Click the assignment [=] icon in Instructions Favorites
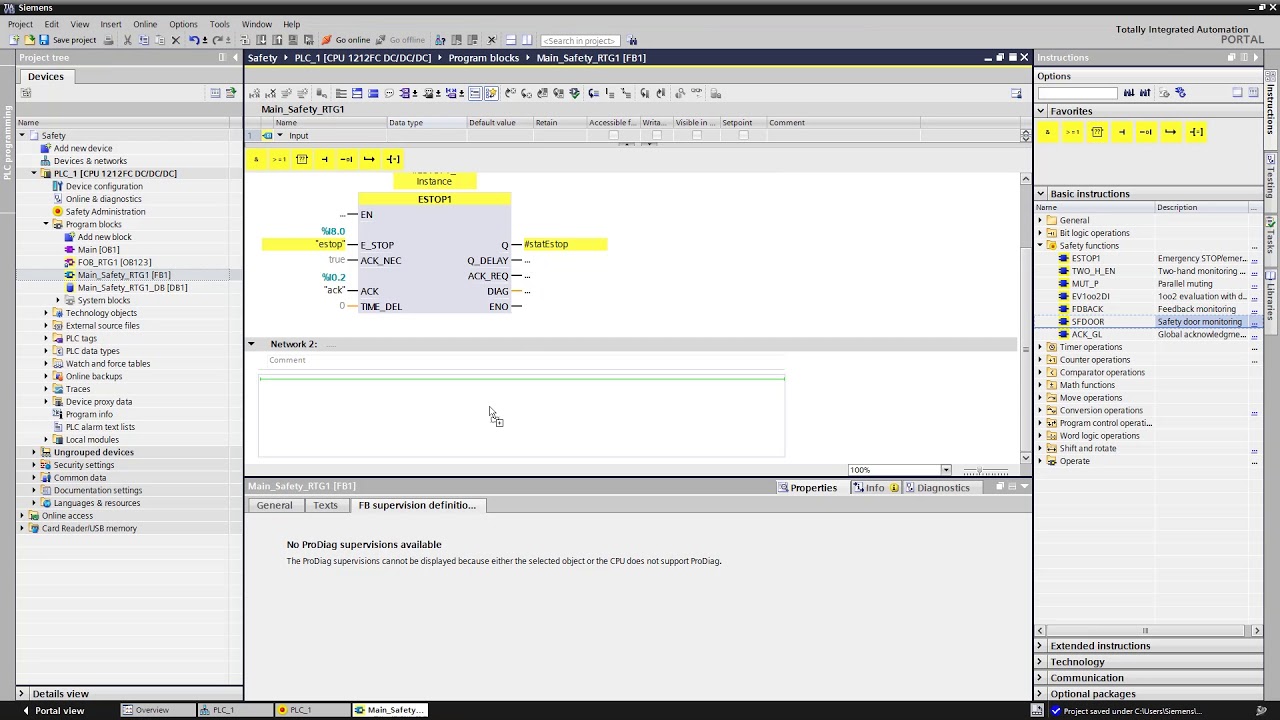 (1195, 132)
